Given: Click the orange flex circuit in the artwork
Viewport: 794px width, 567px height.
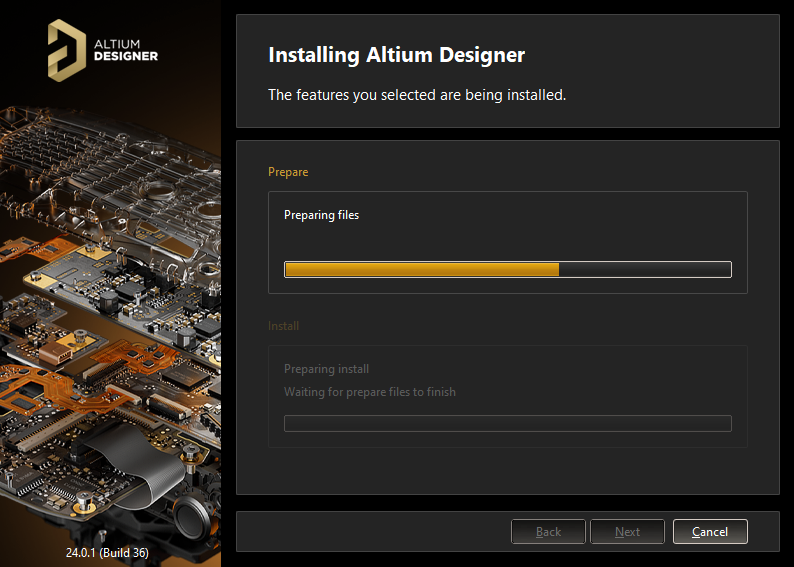Looking at the screenshot, I should (40, 385).
